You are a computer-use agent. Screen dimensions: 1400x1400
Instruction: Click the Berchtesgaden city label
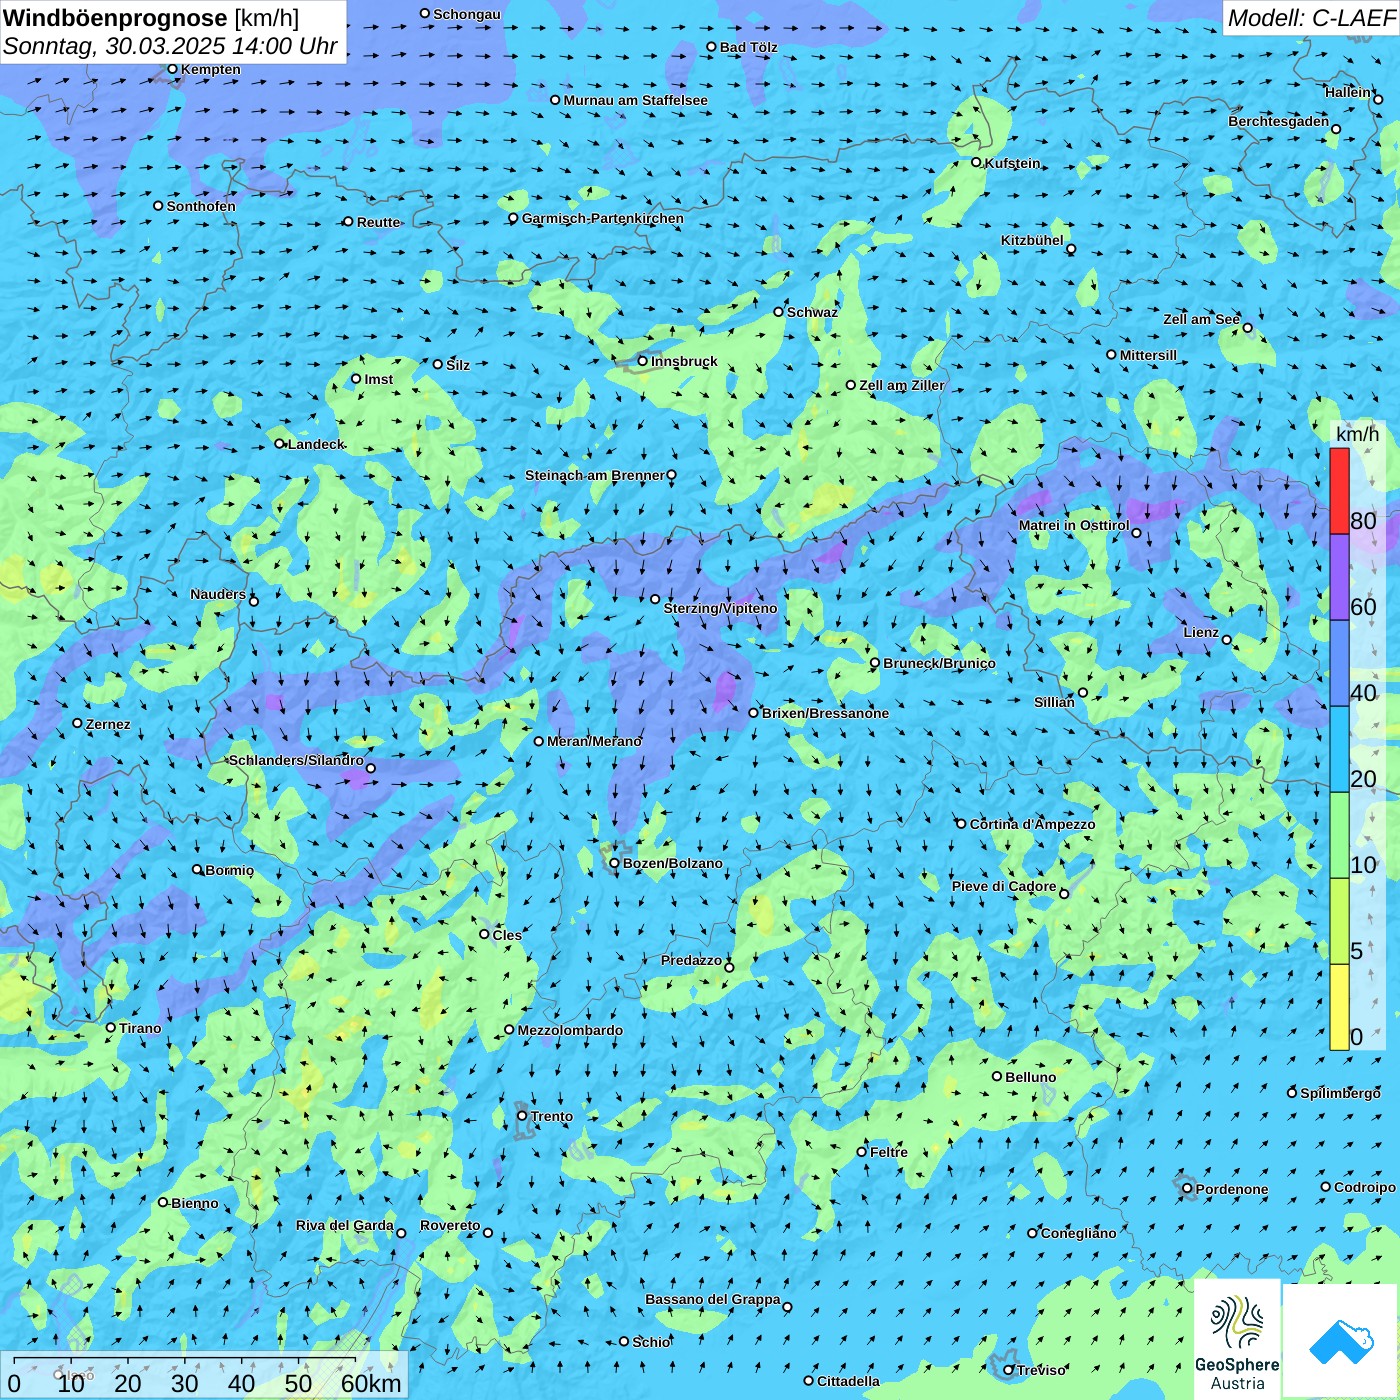pyautogui.click(x=1279, y=121)
